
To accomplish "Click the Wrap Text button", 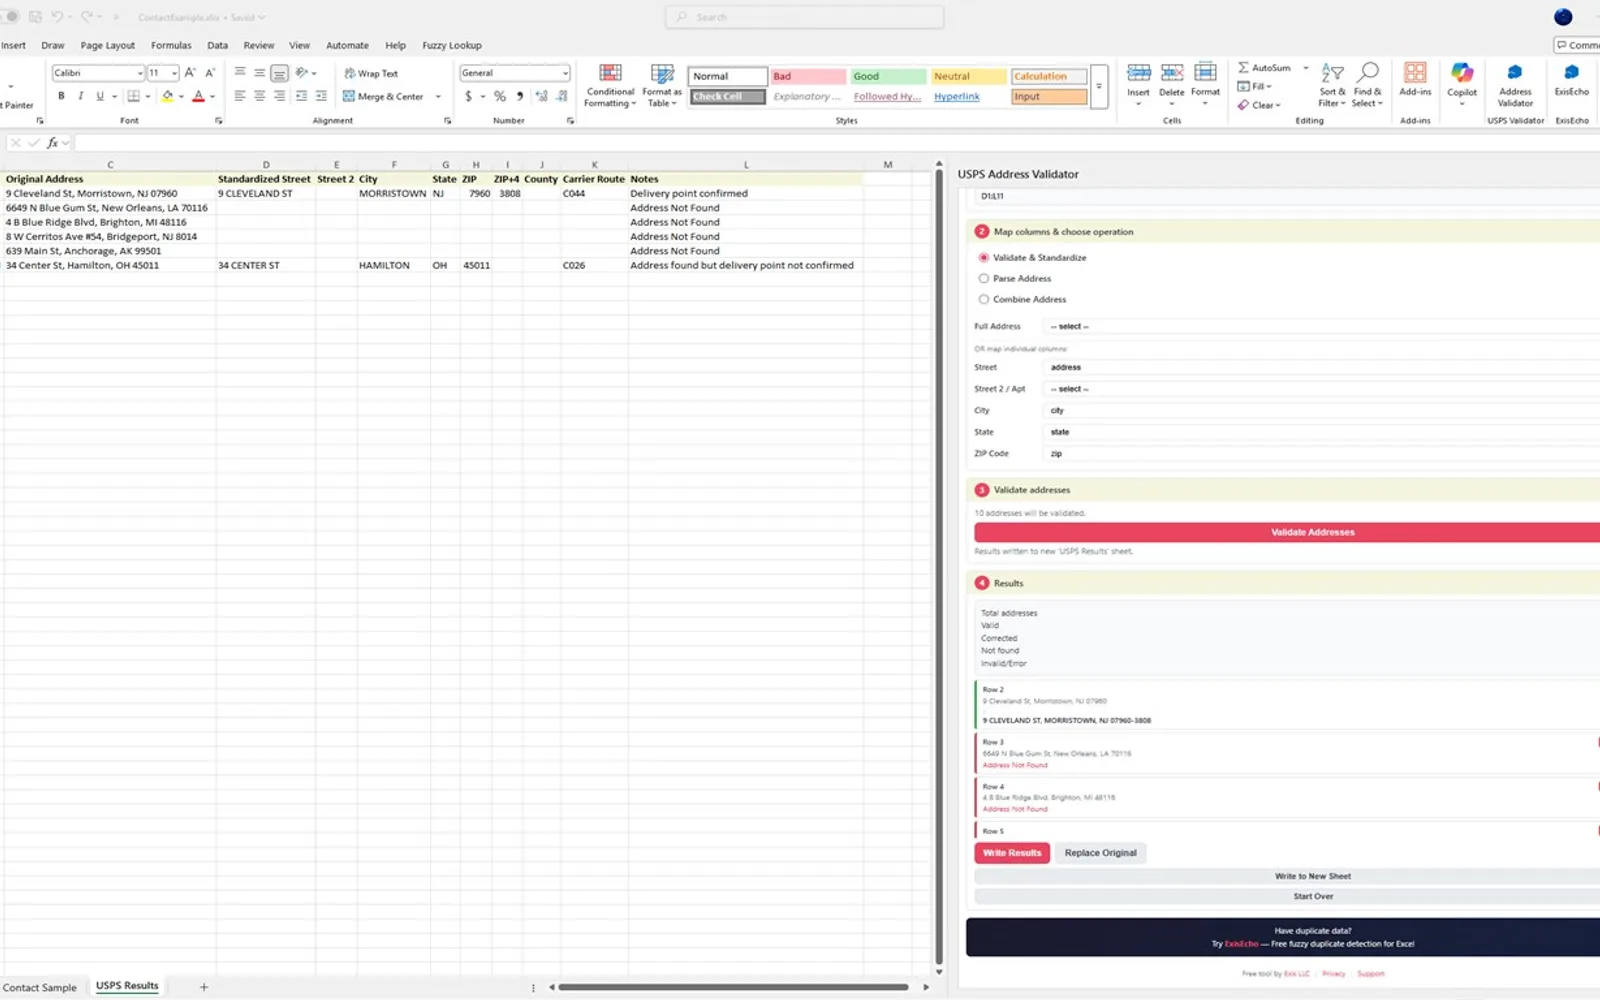I will (371, 73).
